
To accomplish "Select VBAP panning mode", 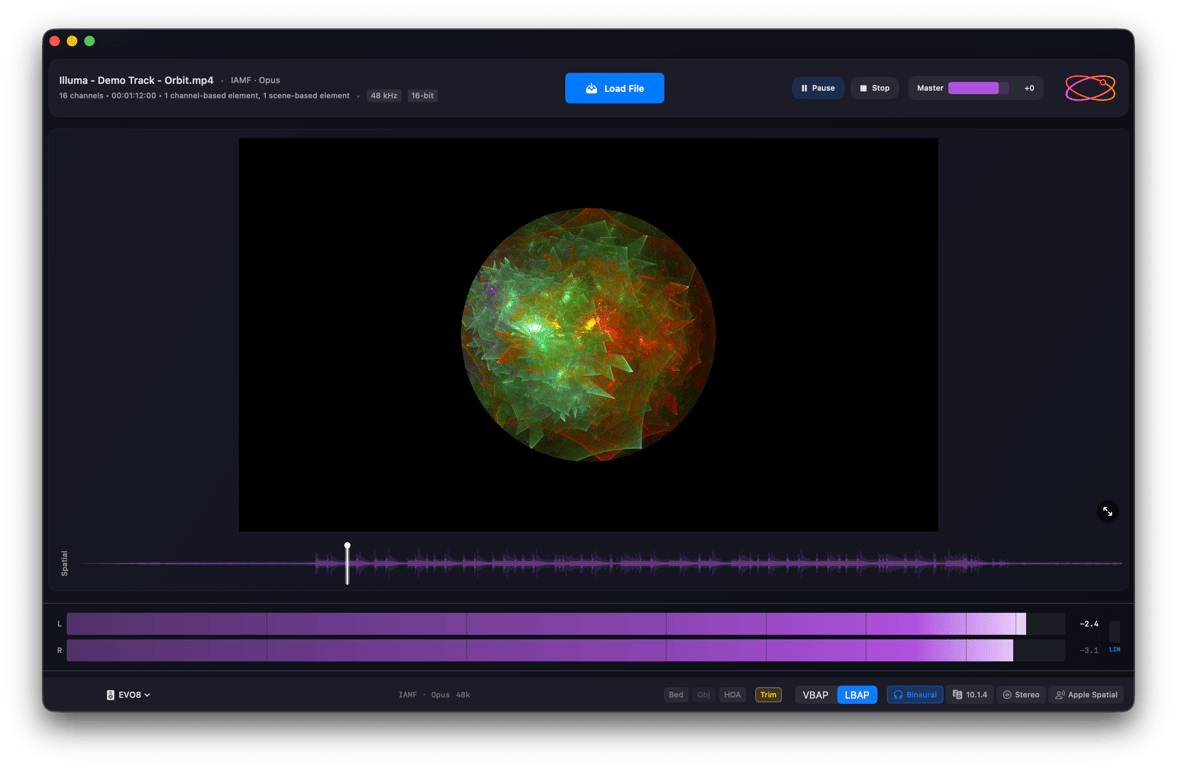I will pos(815,694).
